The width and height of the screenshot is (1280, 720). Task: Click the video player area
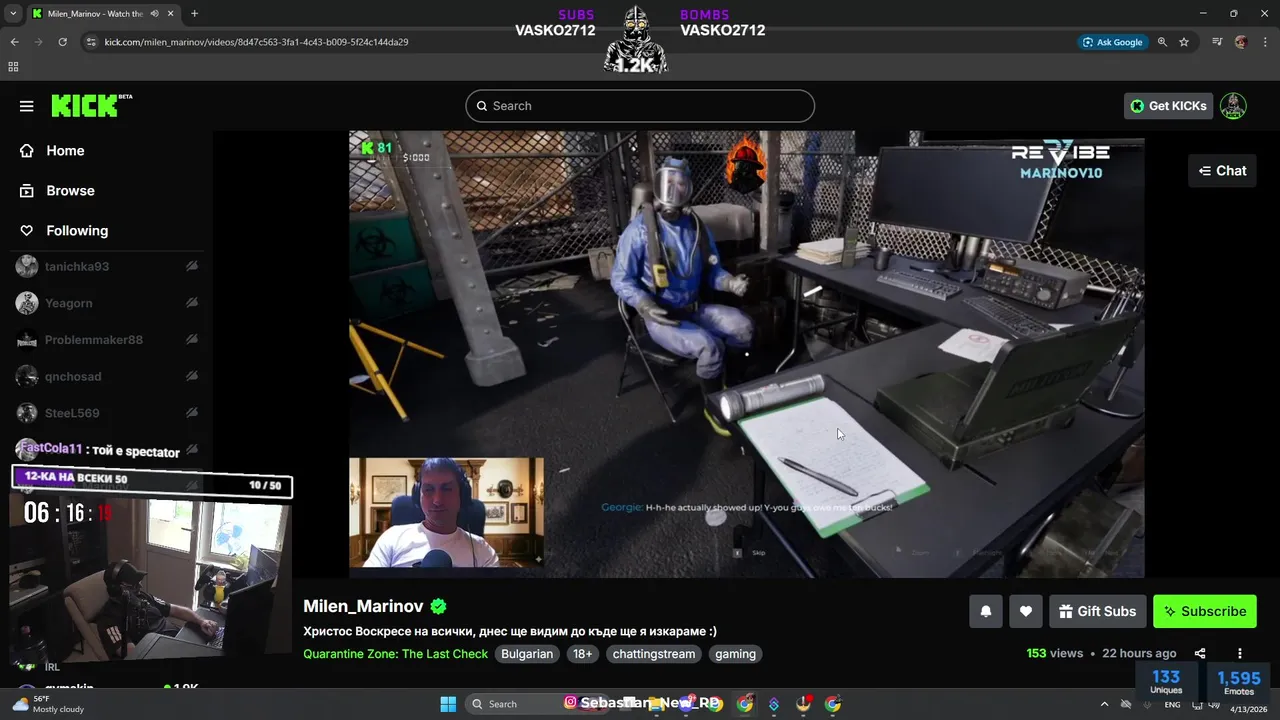click(x=746, y=354)
